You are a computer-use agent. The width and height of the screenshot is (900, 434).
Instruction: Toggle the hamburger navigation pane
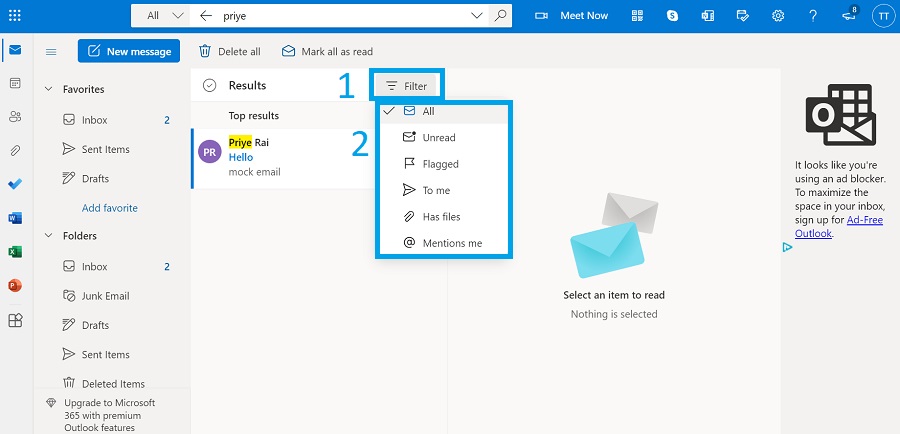[x=51, y=52]
